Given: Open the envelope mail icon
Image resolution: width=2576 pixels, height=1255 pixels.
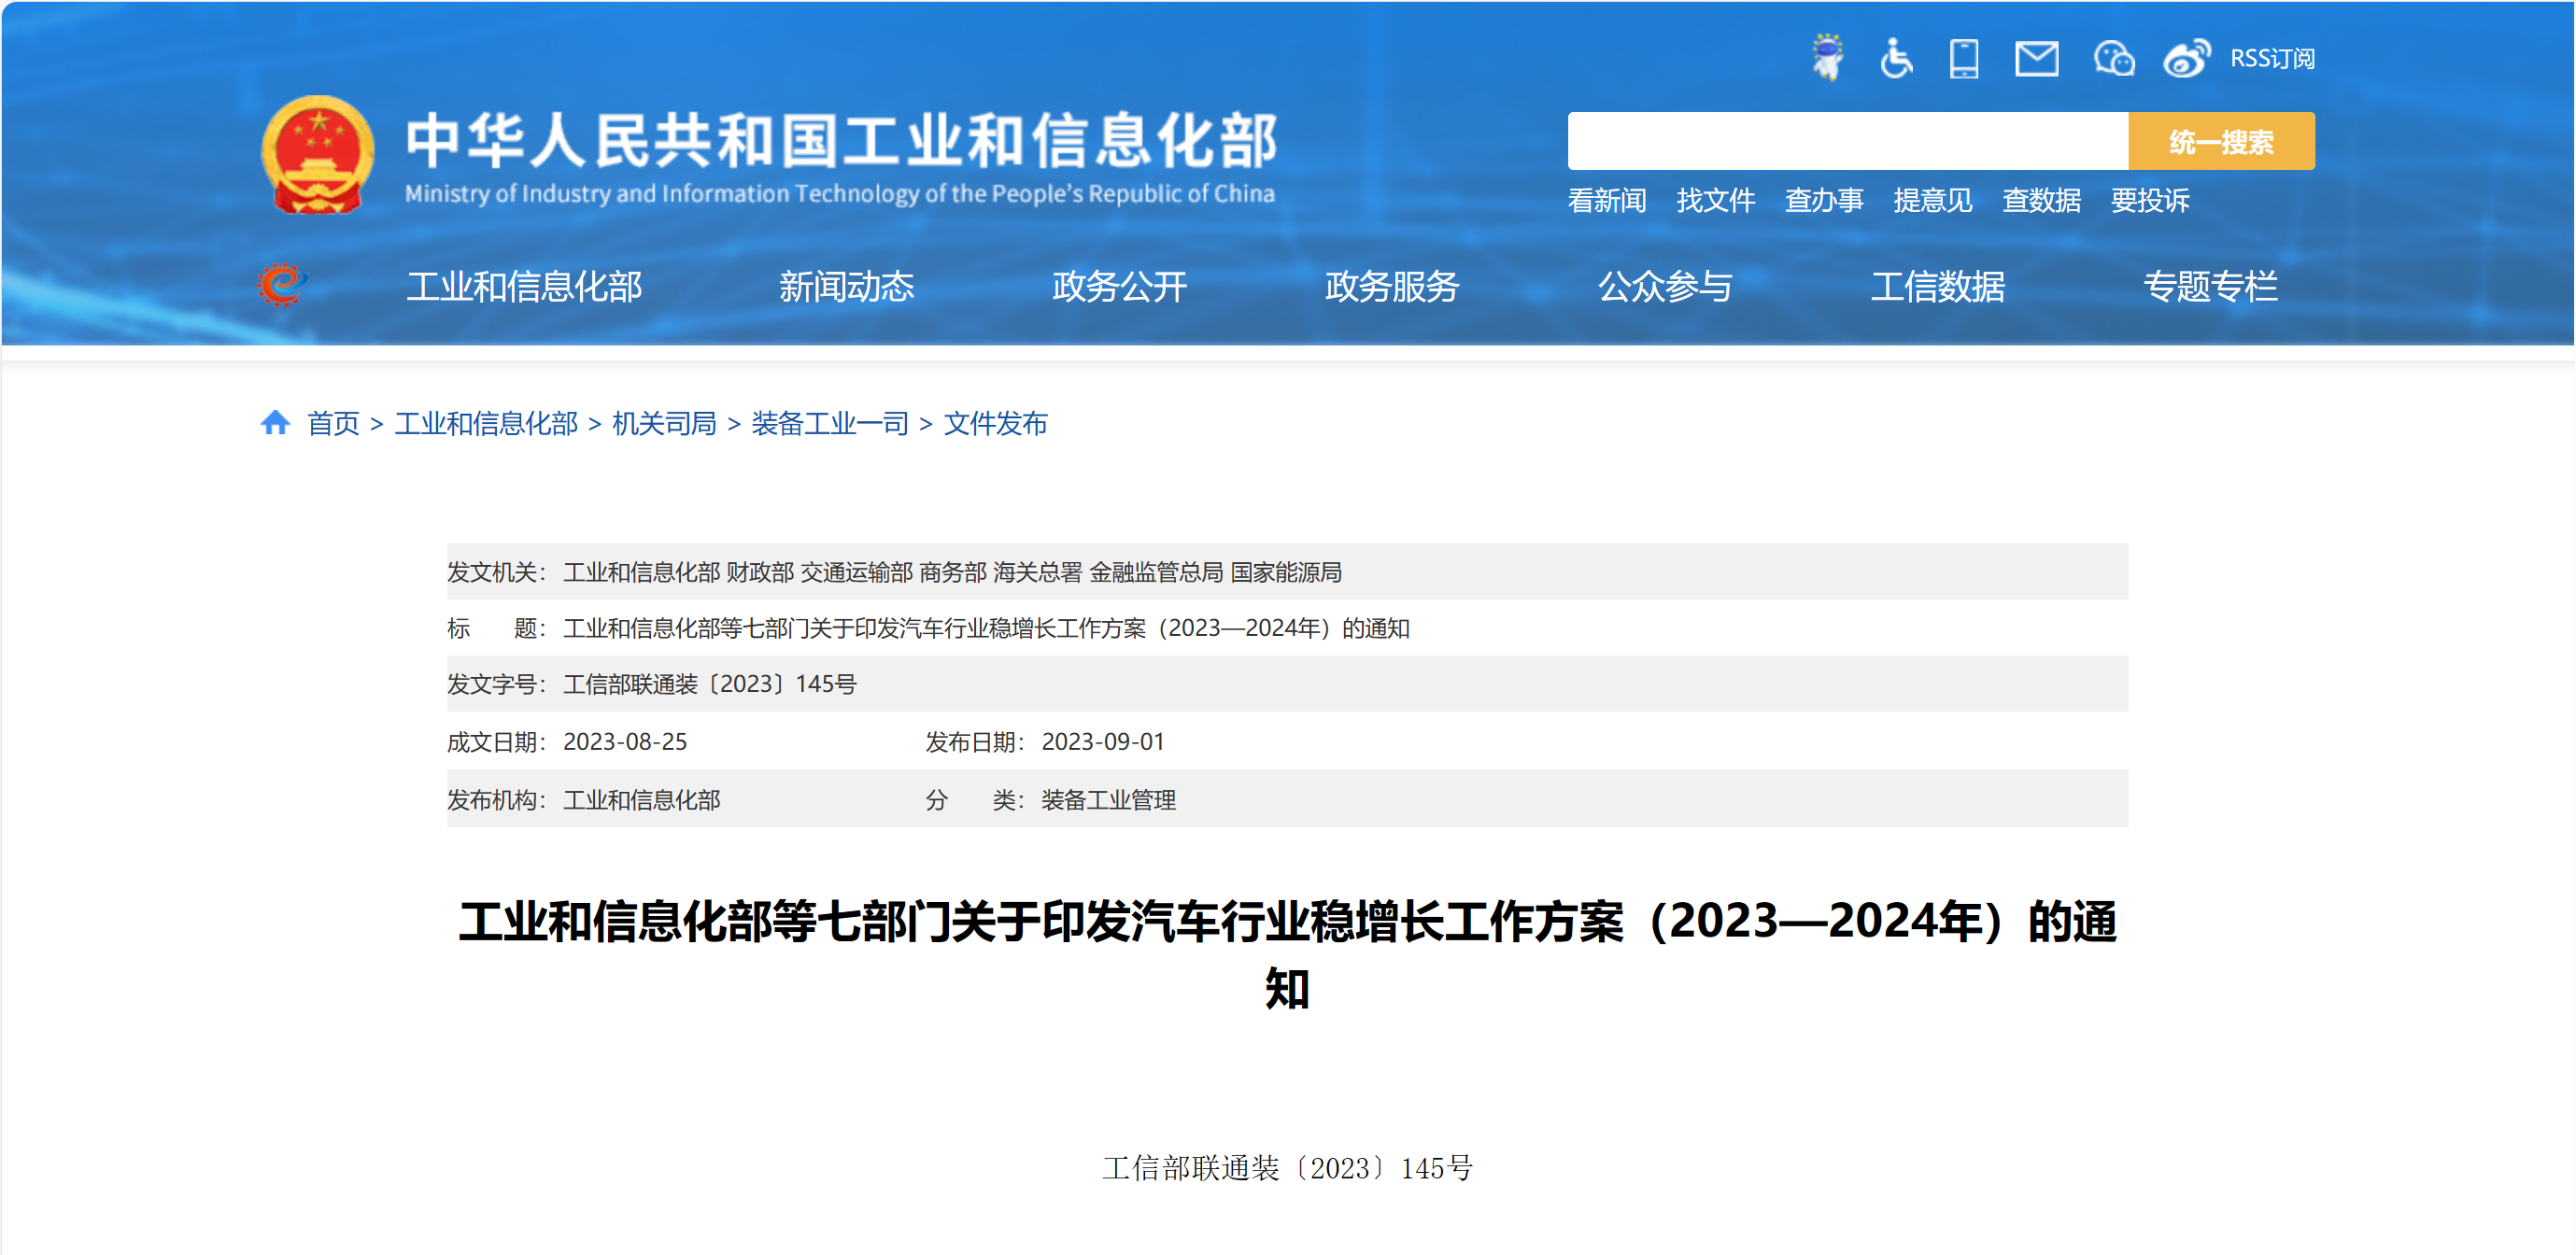Looking at the screenshot, I should pyautogui.click(x=2036, y=59).
